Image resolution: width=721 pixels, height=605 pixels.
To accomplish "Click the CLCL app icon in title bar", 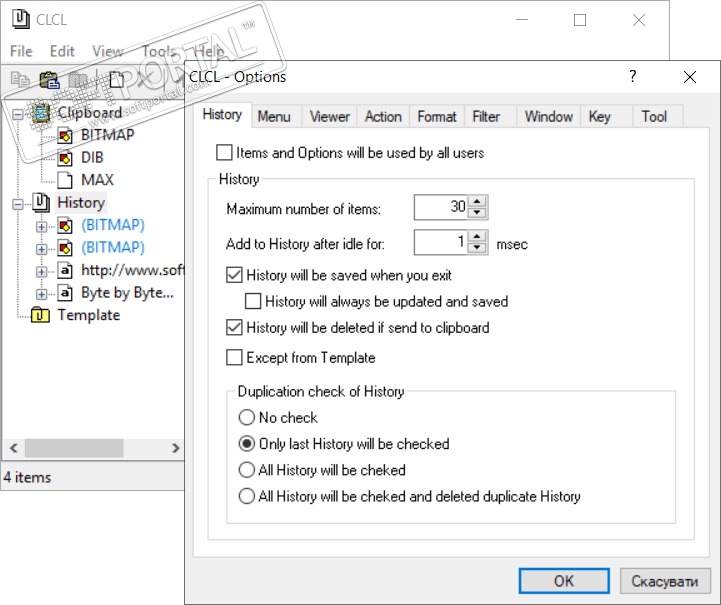I will tap(20, 19).
